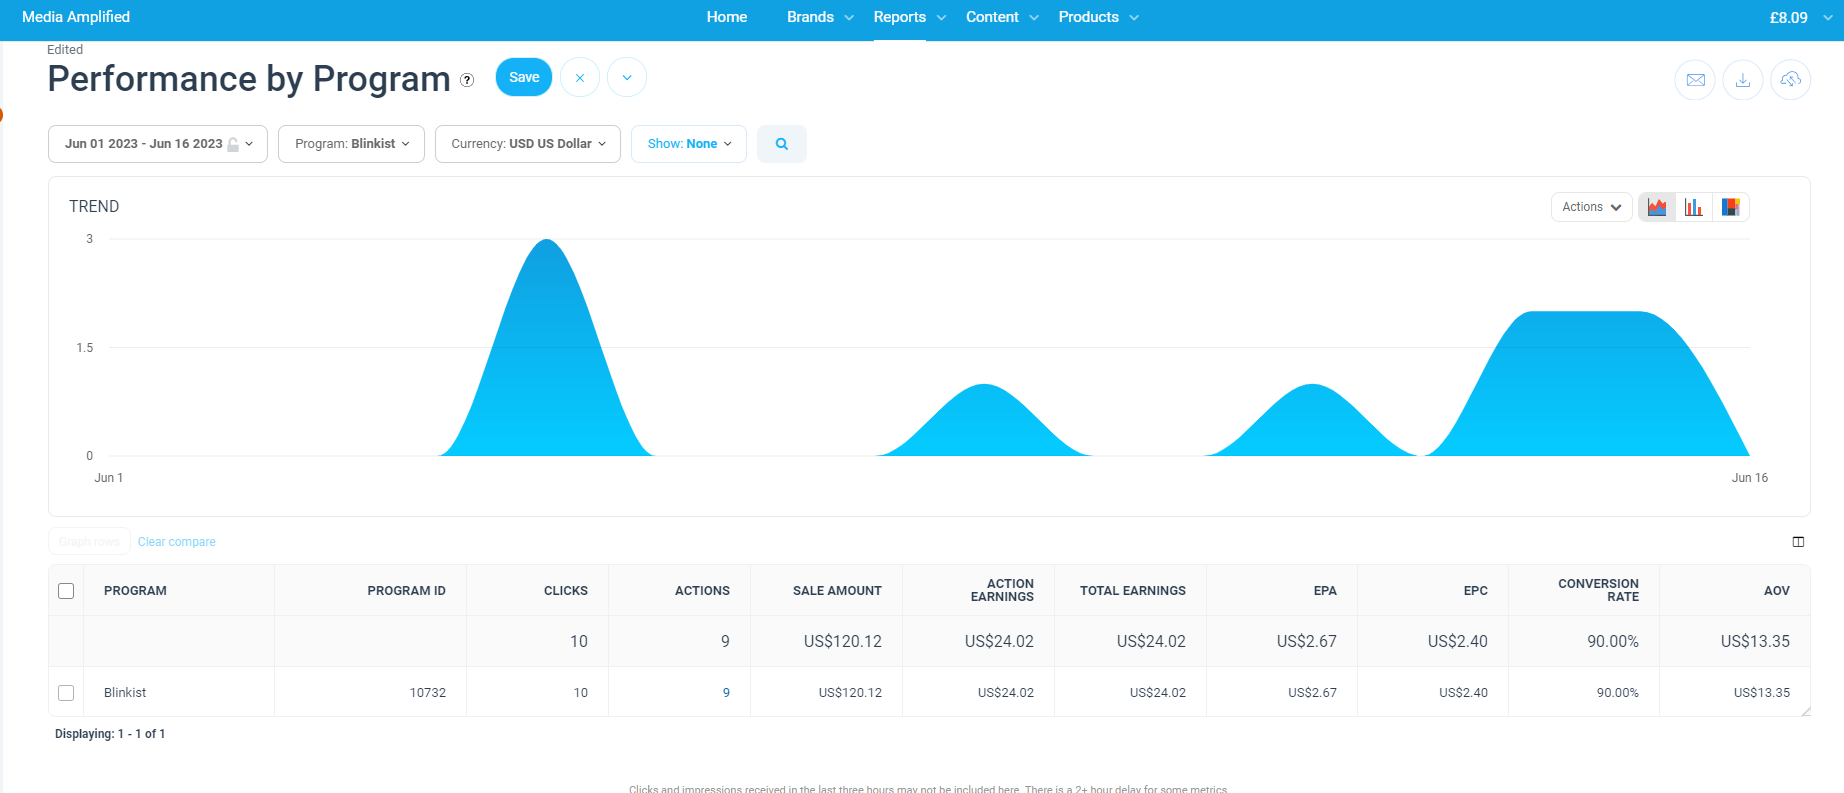The image size is (1844, 793).
Task: Email the report using envelope icon
Action: point(1695,80)
